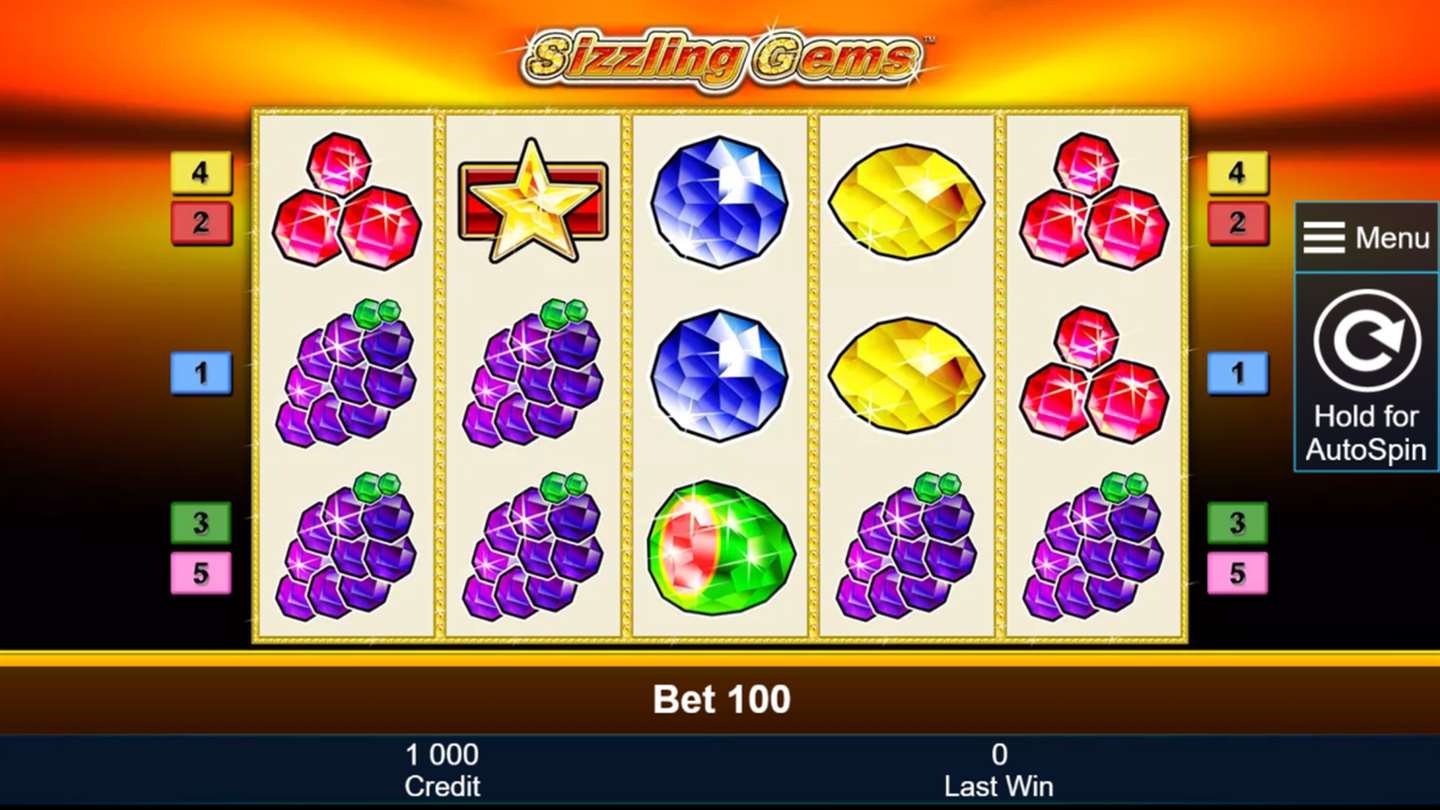Select the Hold for AutoSpin label
Screen dimensions: 1440x810
click(1366, 433)
